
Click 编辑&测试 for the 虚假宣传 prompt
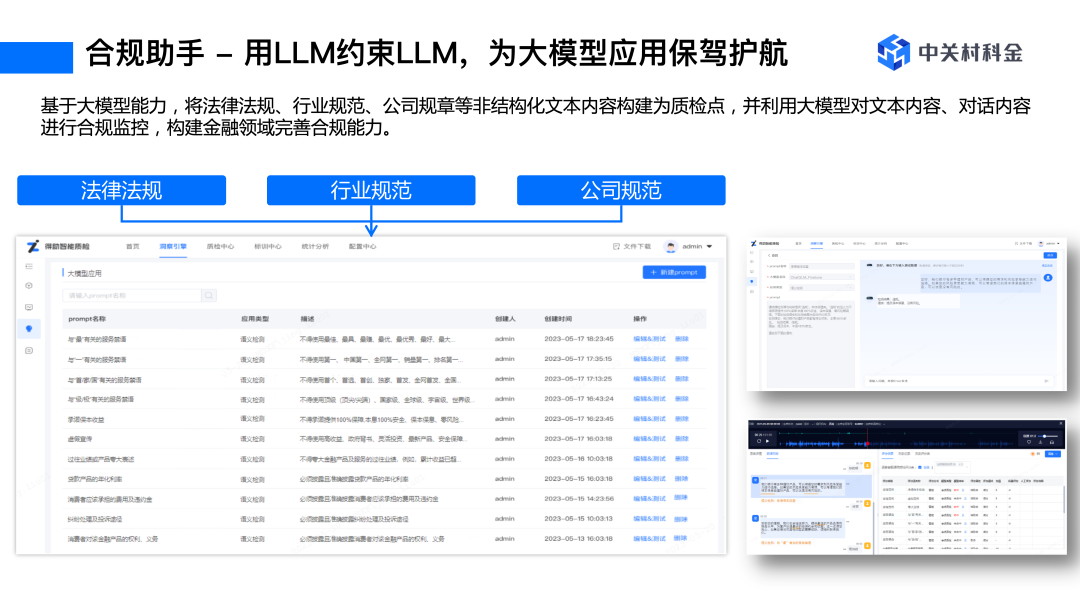coord(649,438)
